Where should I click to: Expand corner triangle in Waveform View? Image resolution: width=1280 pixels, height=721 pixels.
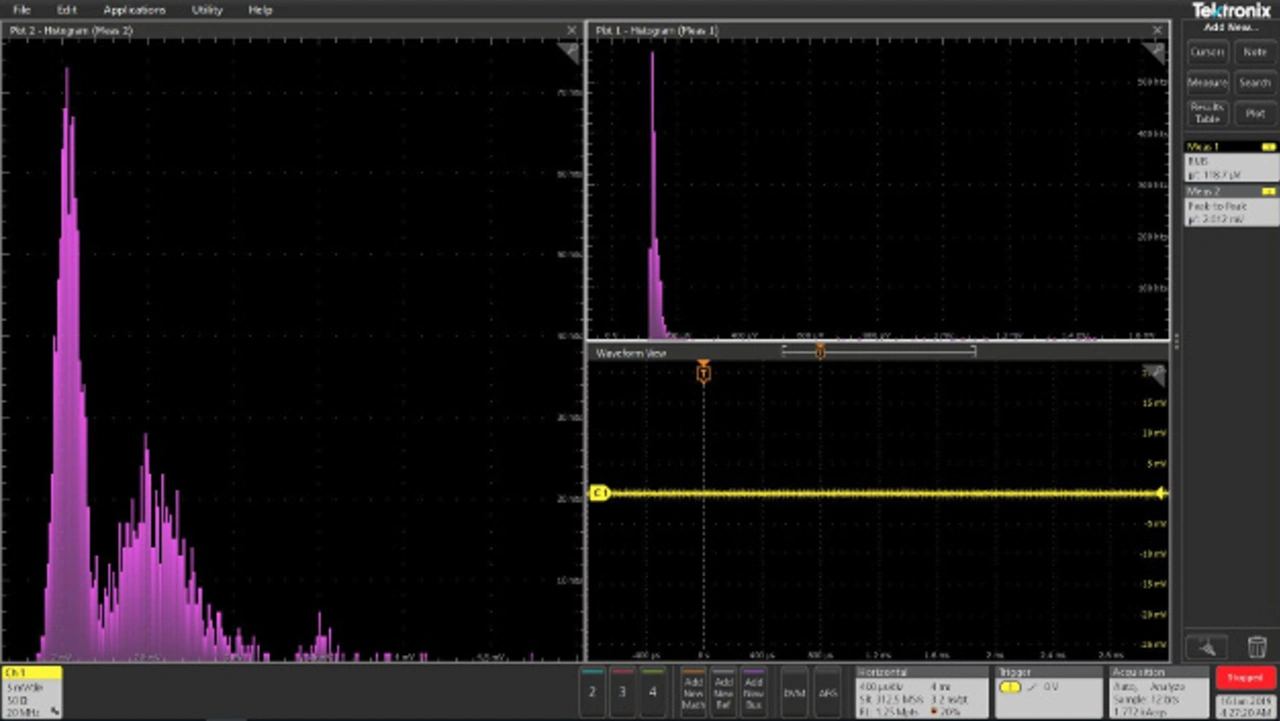[1155, 375]
